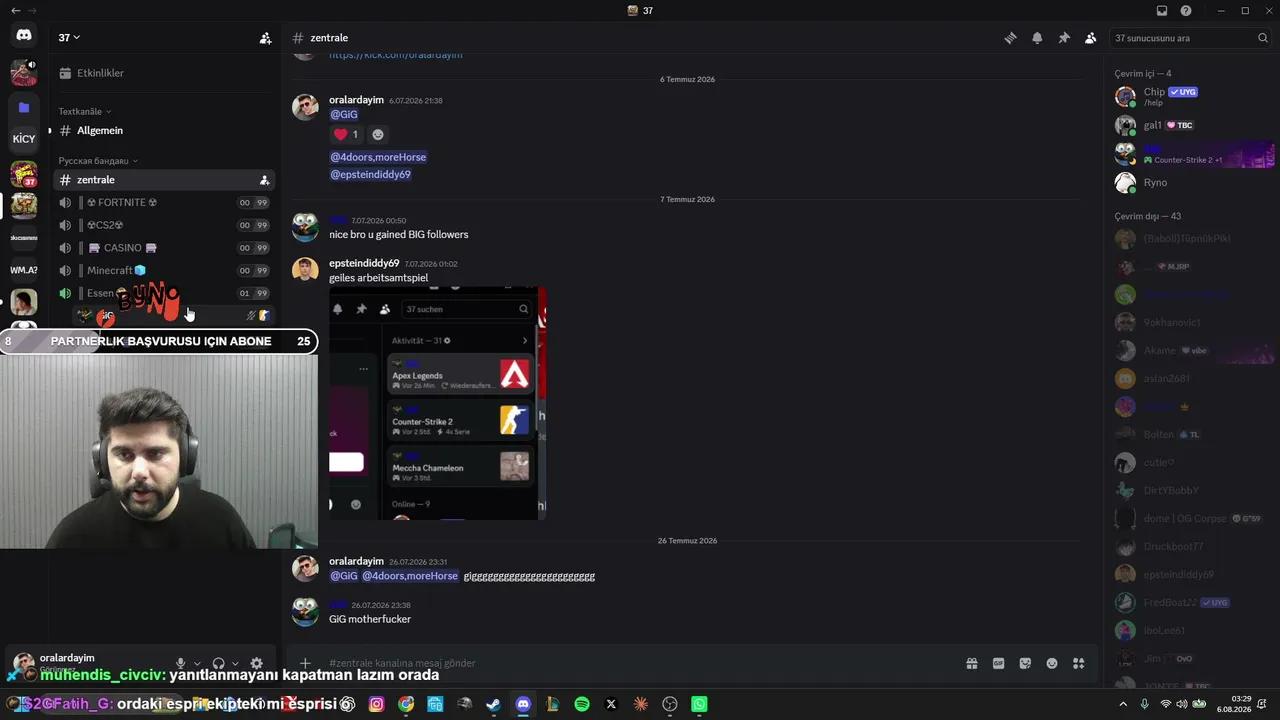Join the CASINO voice channel
This screenshot has height=720, width=1280.
pos(163,248)
